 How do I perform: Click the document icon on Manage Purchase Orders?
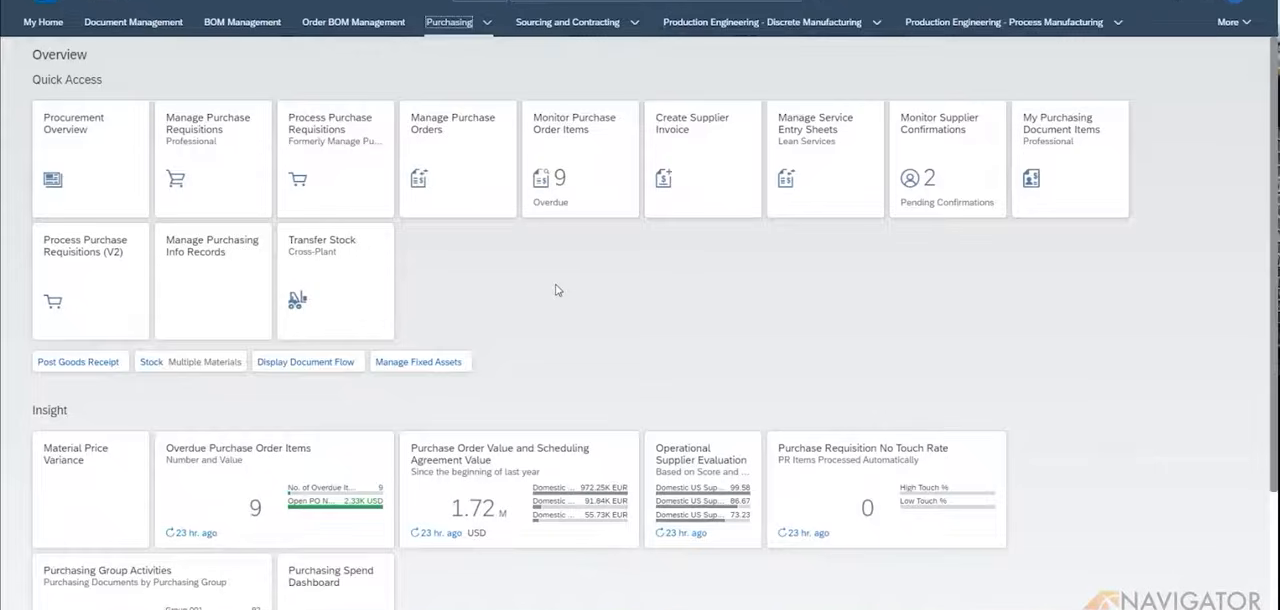click(419, 178)
